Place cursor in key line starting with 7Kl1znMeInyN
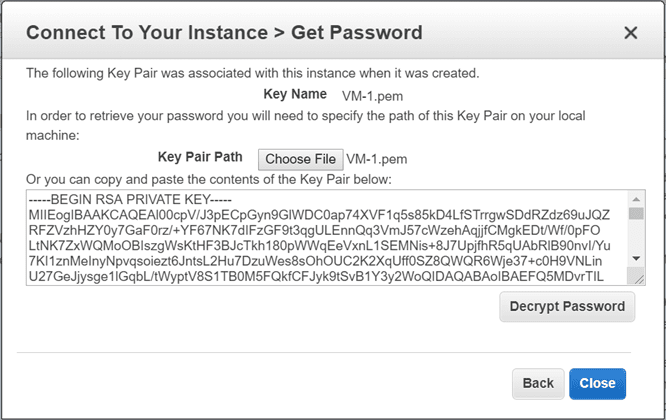666x420 pixels. click(320, 261)
